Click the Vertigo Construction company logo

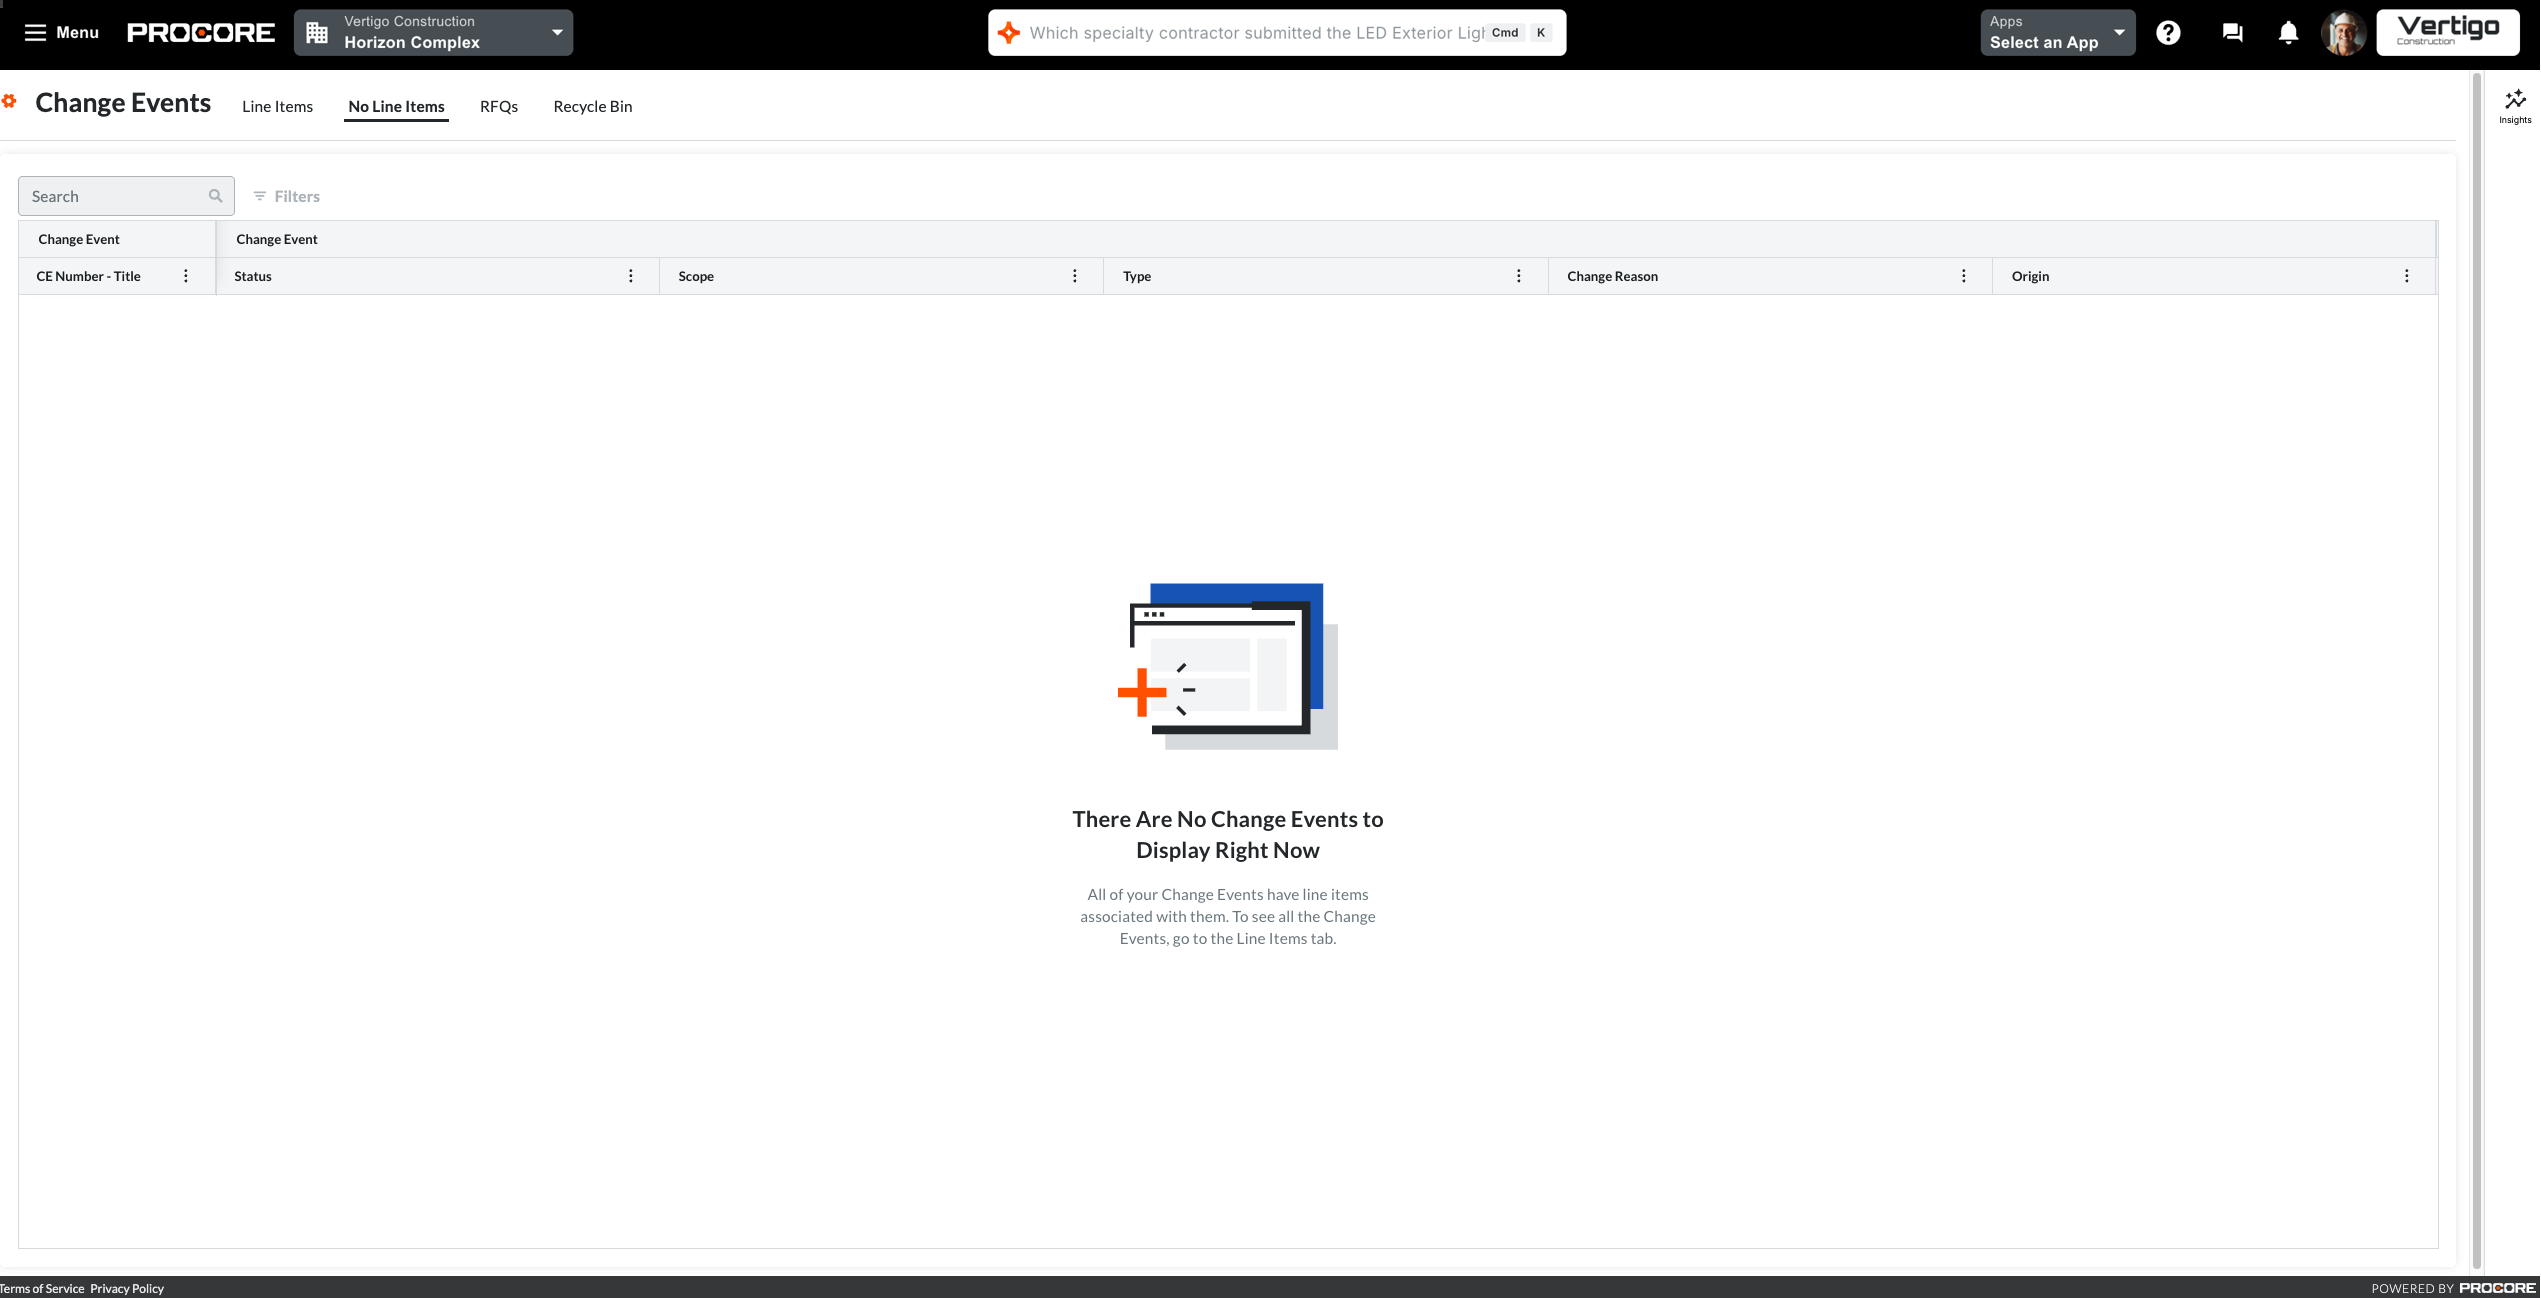(2447, 31)
